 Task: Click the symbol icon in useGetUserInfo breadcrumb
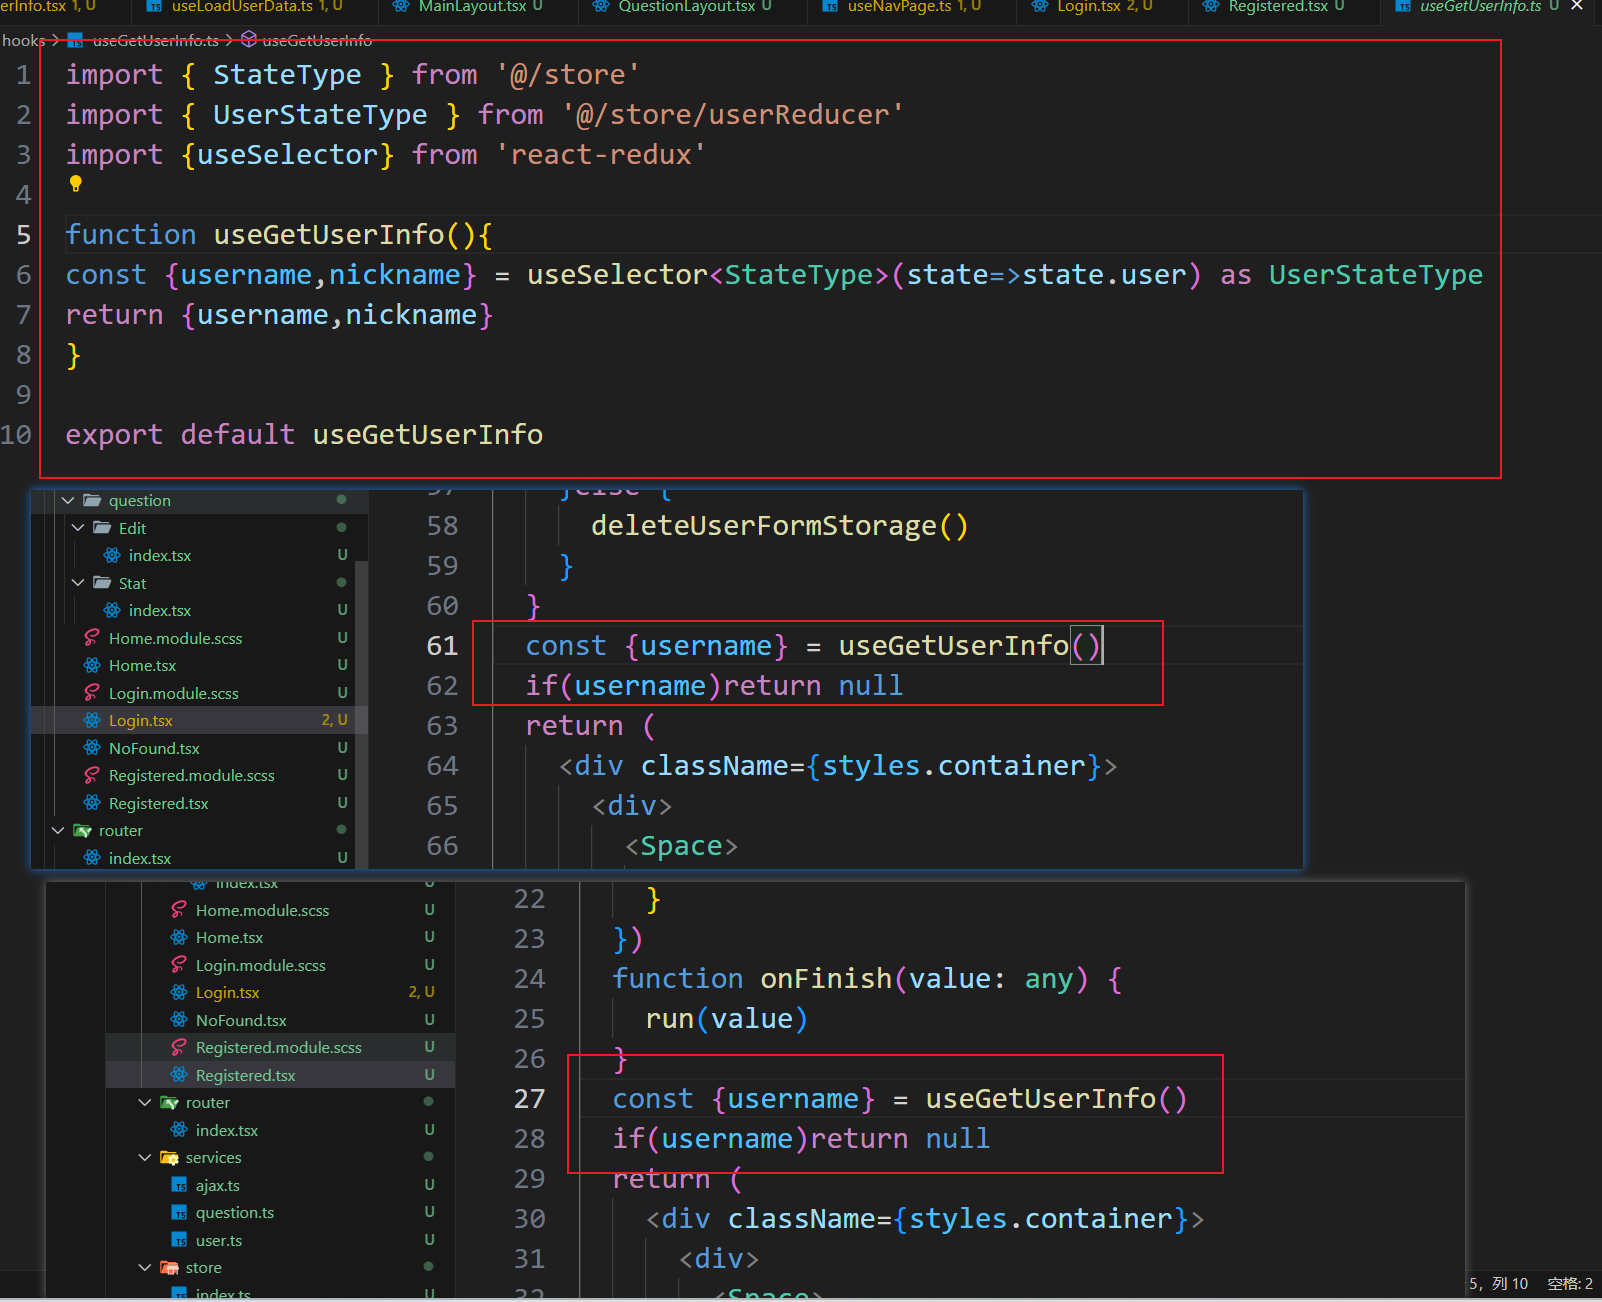tap(249, 40)
